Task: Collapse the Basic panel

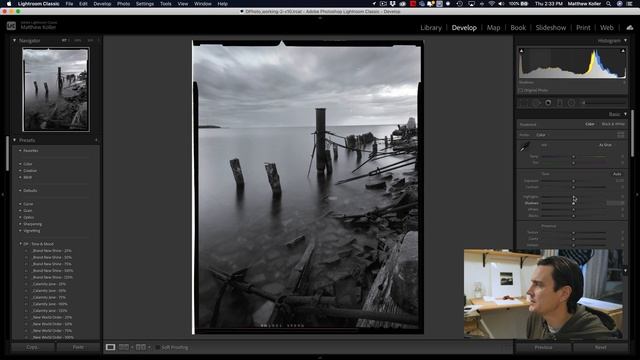Action: click(625, 114)
